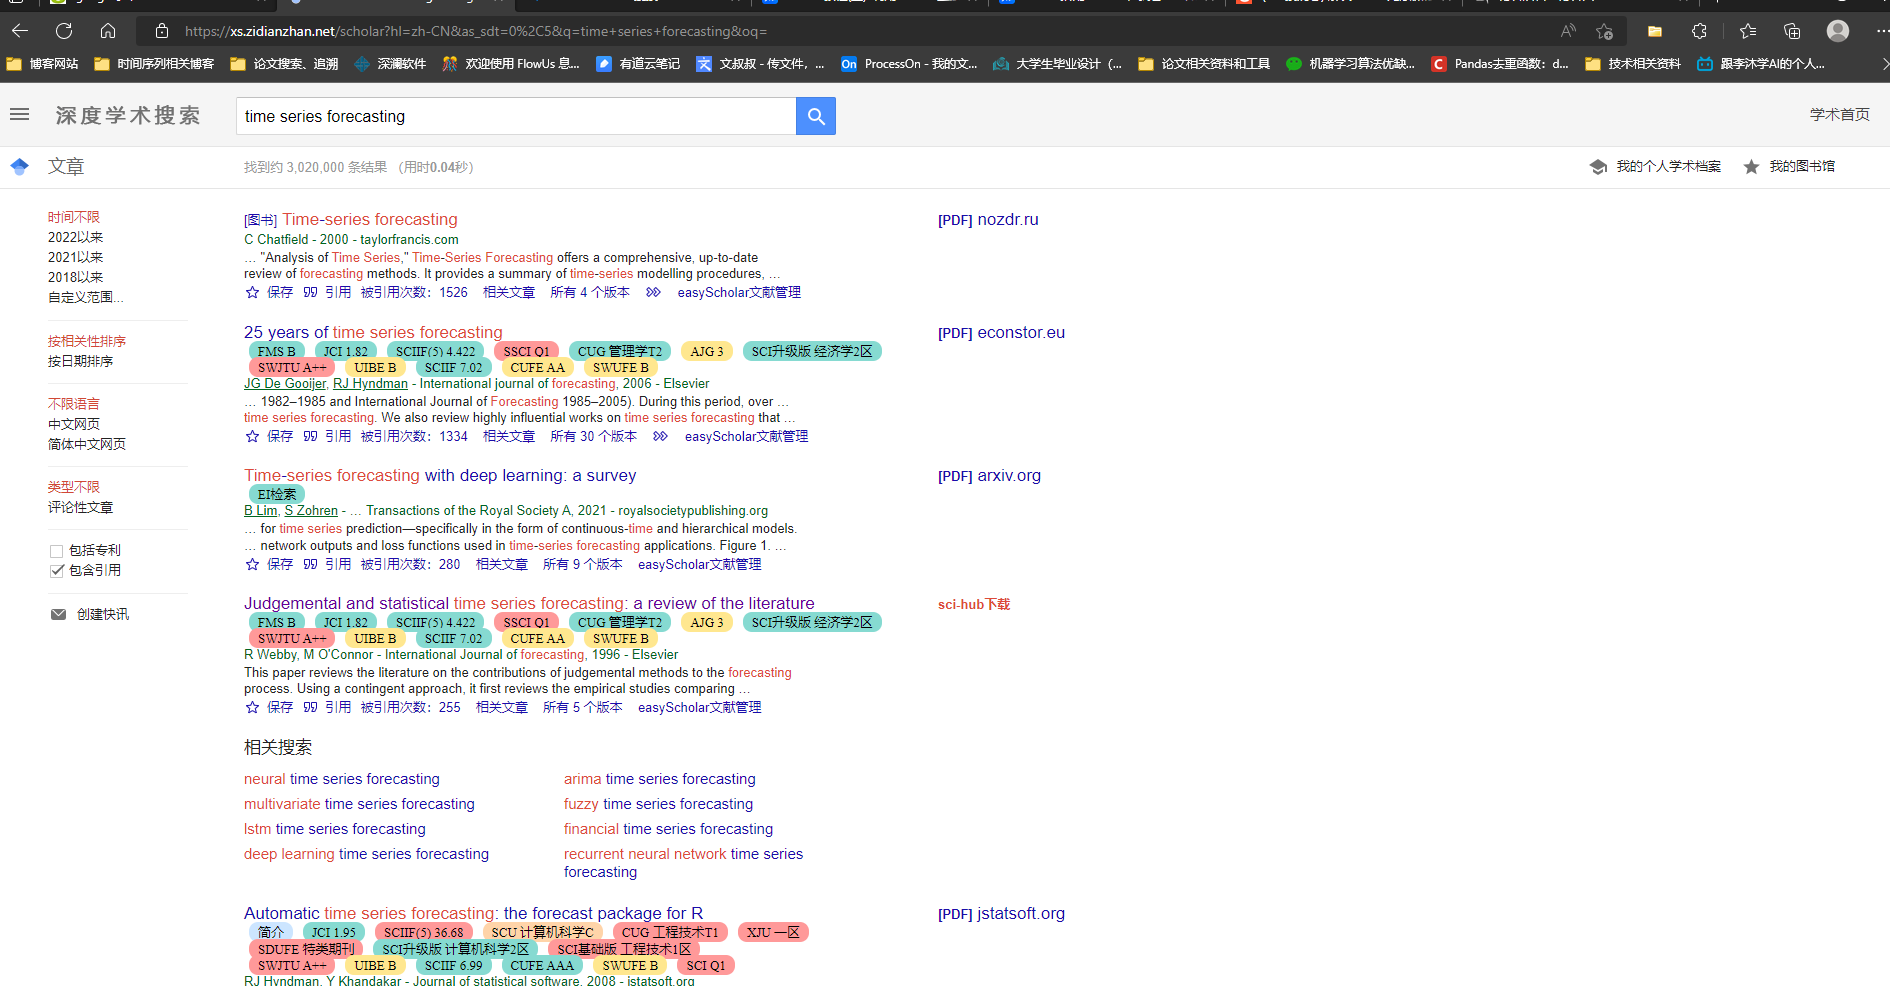View 所有 30 个版本 of 25 years paper
This screenshot has width=1890, height=986.
(x=593, y=436)
